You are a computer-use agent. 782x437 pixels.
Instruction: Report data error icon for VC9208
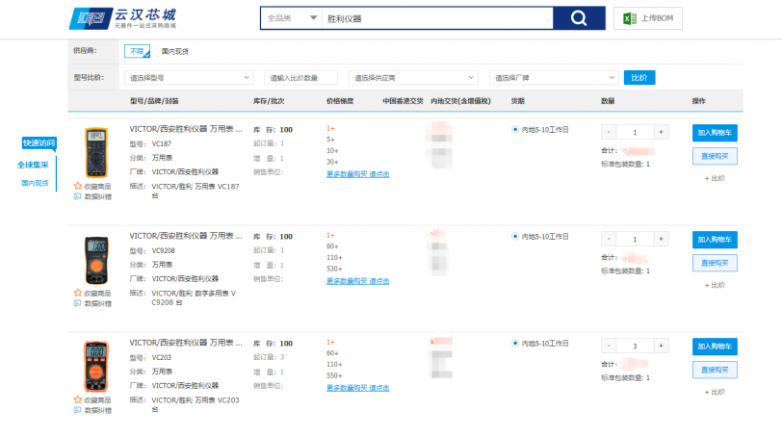(78, 303)
